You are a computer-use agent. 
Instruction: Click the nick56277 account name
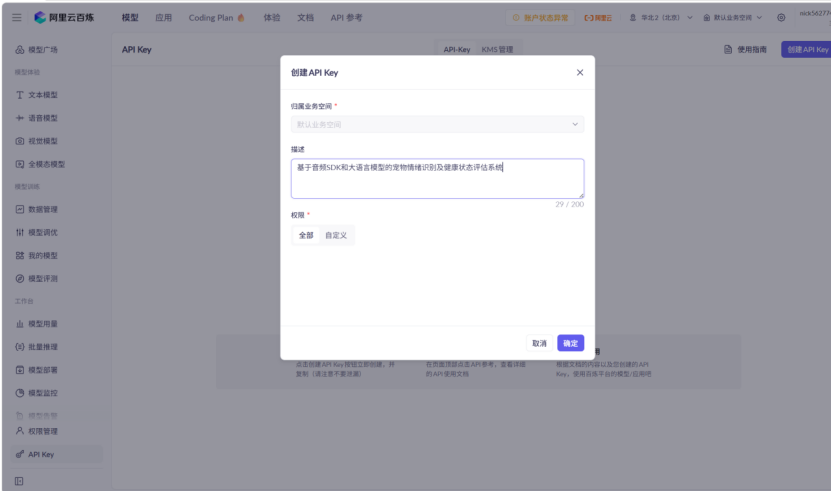click(x=815, y=13)
